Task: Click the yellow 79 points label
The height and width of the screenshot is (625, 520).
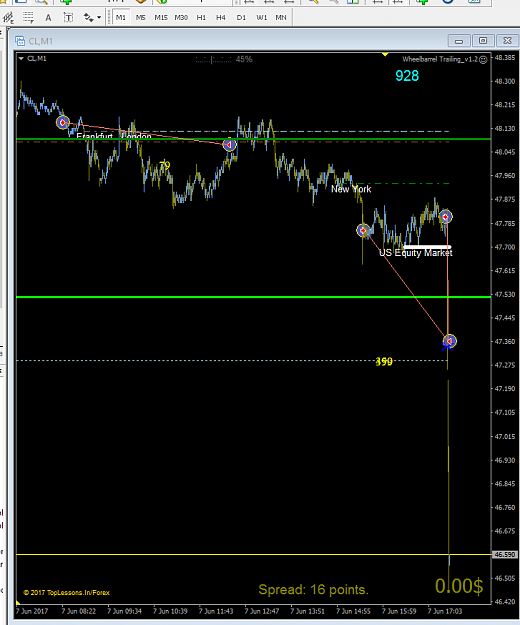Action: tap(165, 165)
